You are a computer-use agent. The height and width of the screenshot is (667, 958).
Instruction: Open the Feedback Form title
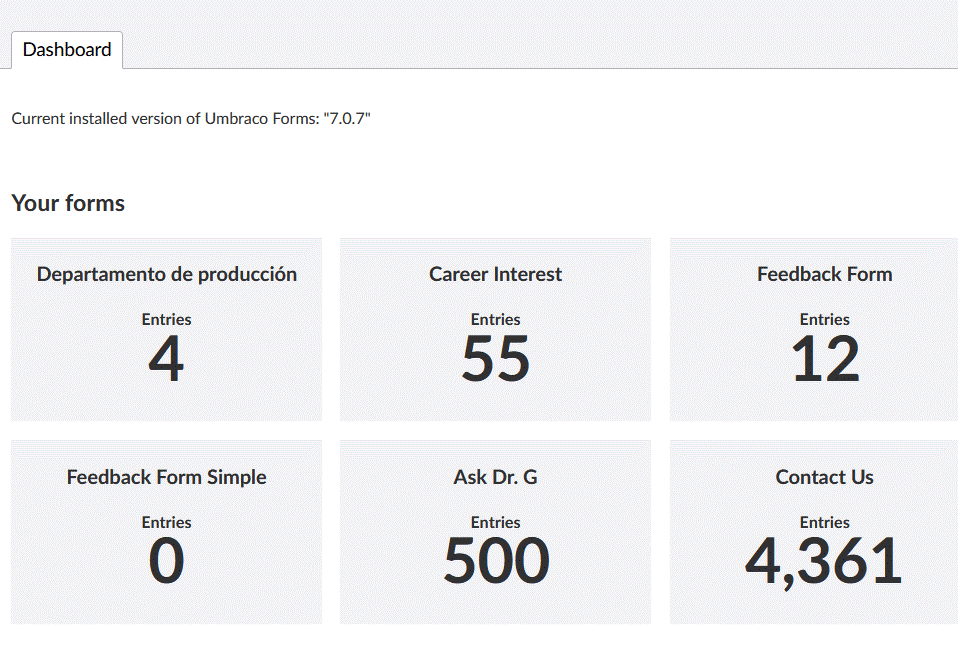tap(825, 274)
